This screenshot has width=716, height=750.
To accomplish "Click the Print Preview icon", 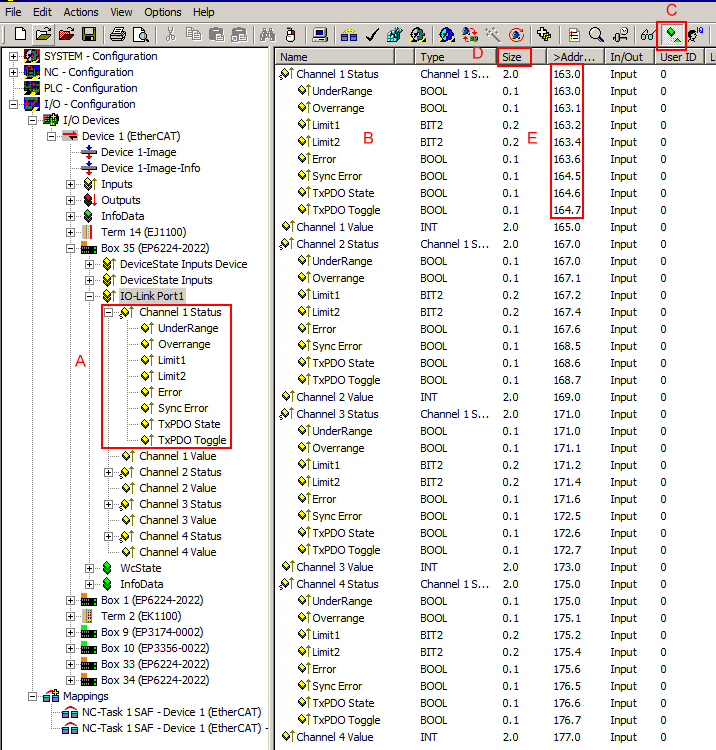I will tap(141, 34).
